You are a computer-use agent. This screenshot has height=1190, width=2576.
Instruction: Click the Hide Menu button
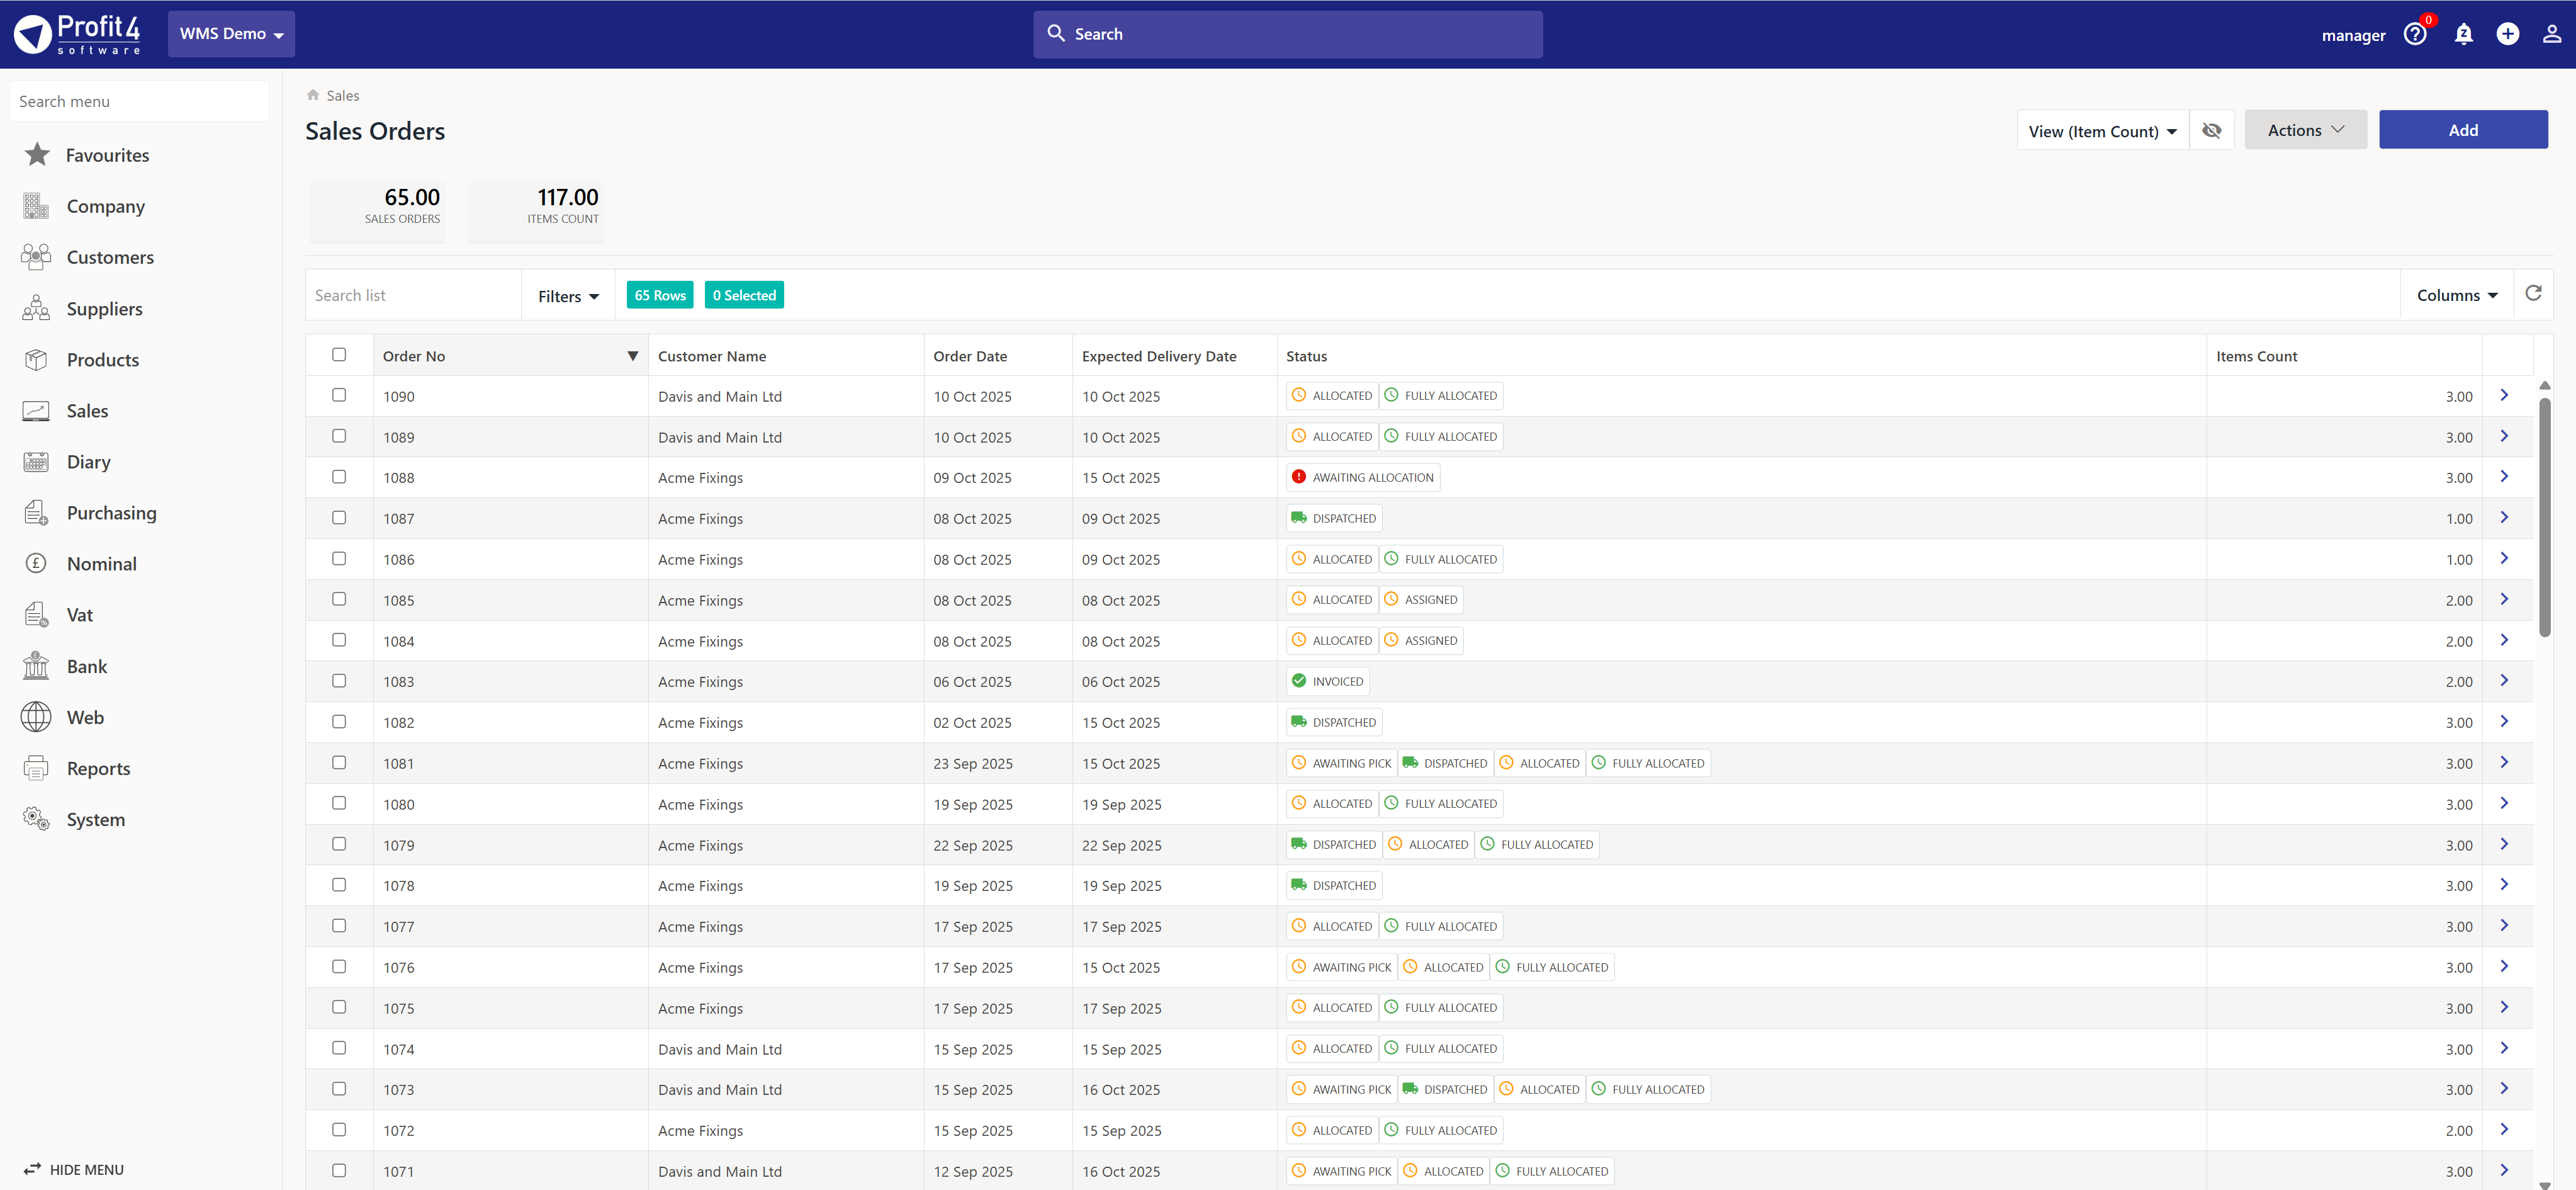point(74,1168)
